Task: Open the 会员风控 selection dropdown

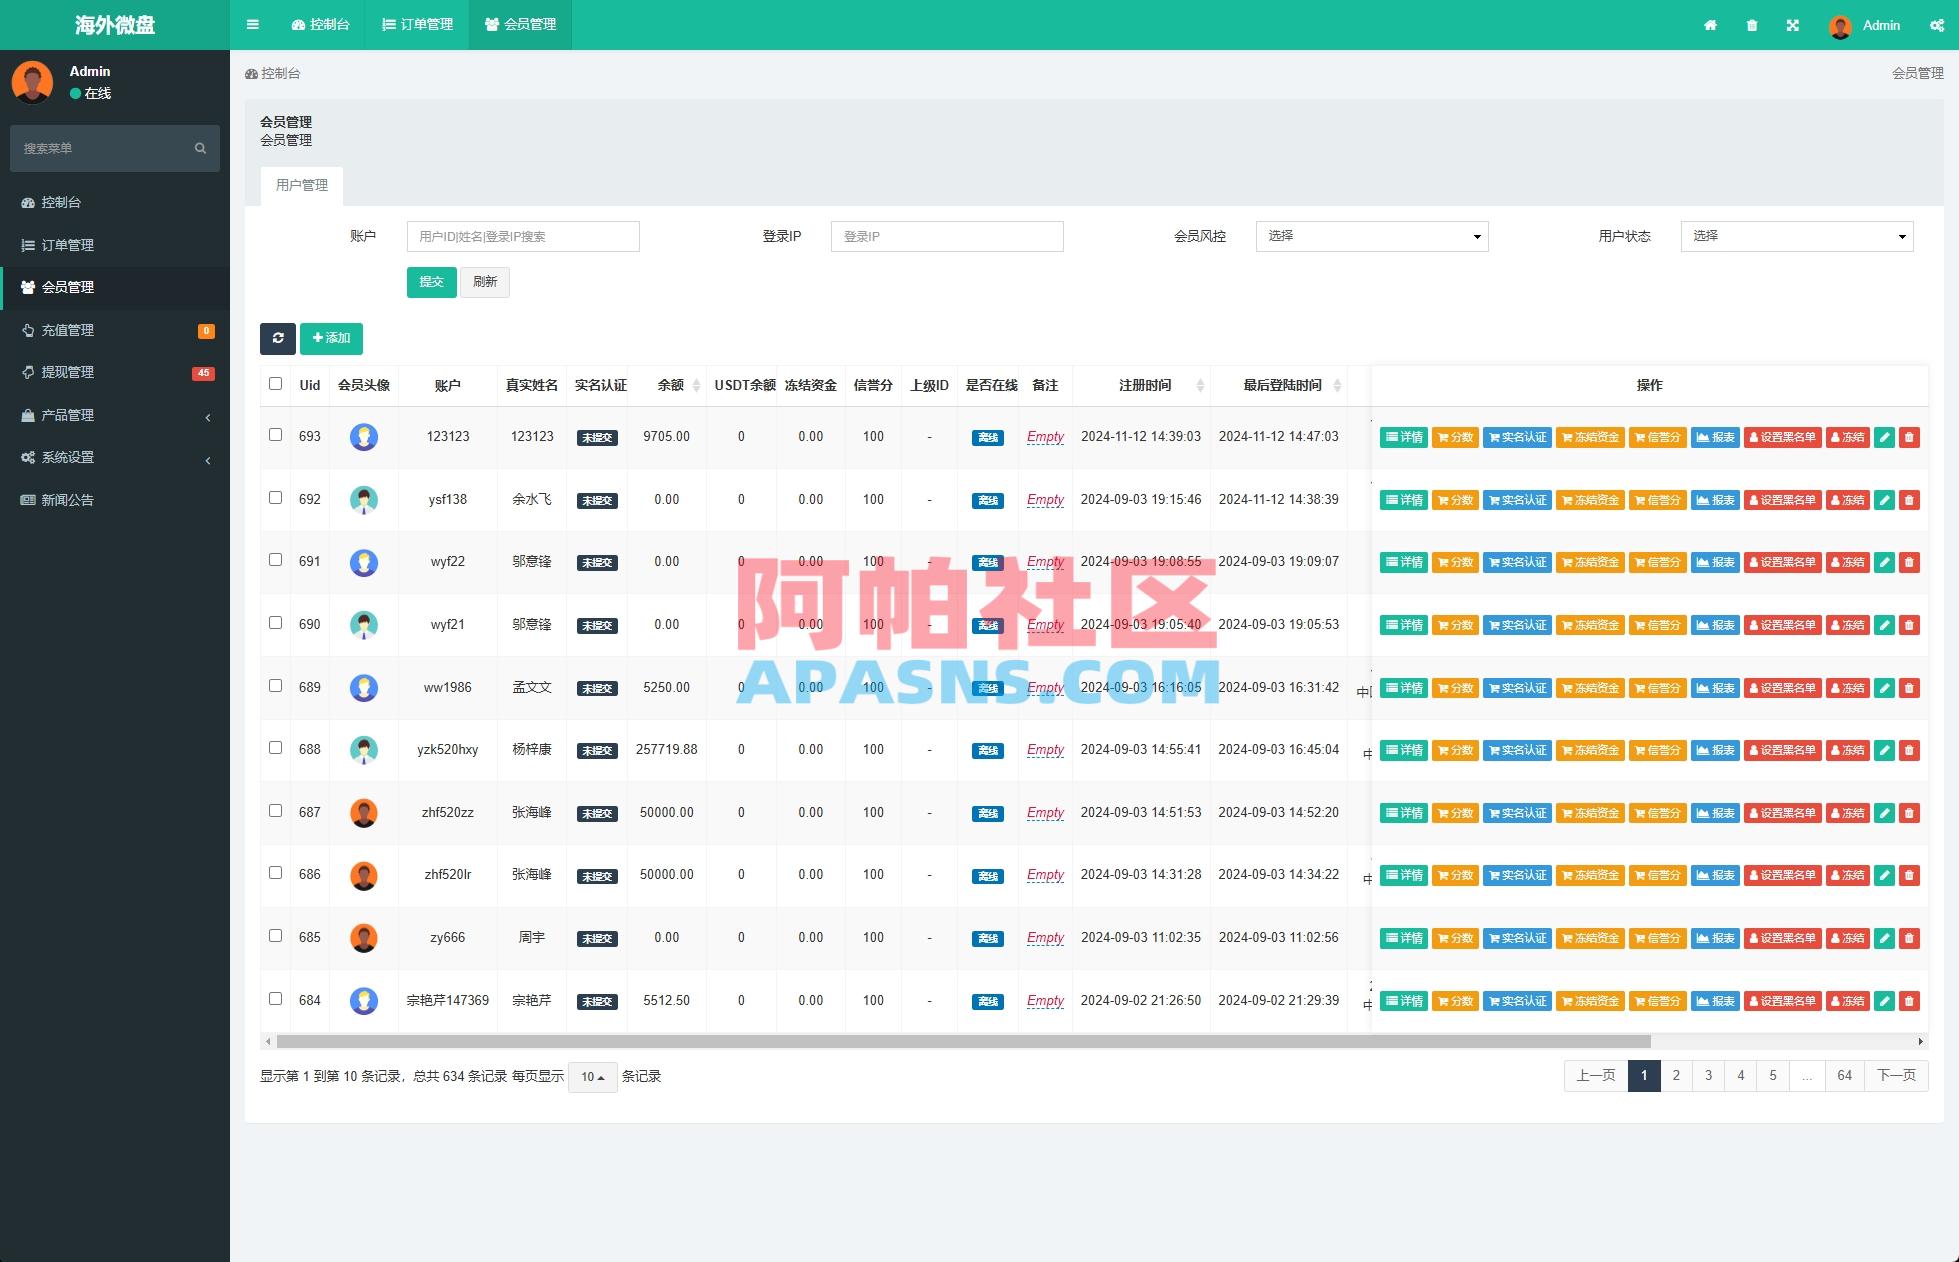Action: 1371,236
